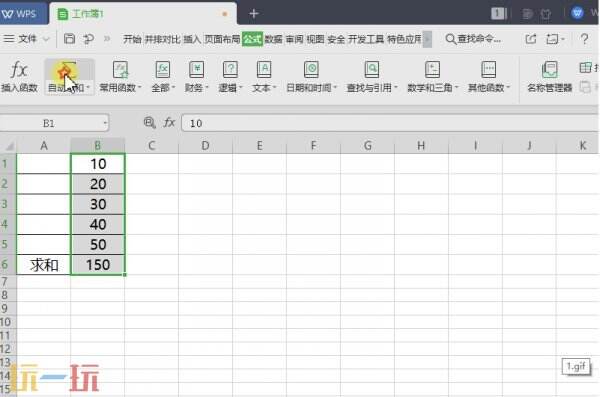Expand the Financial (财务) dropdown arrow
The image size is (600, 397).
pos(207,88)
